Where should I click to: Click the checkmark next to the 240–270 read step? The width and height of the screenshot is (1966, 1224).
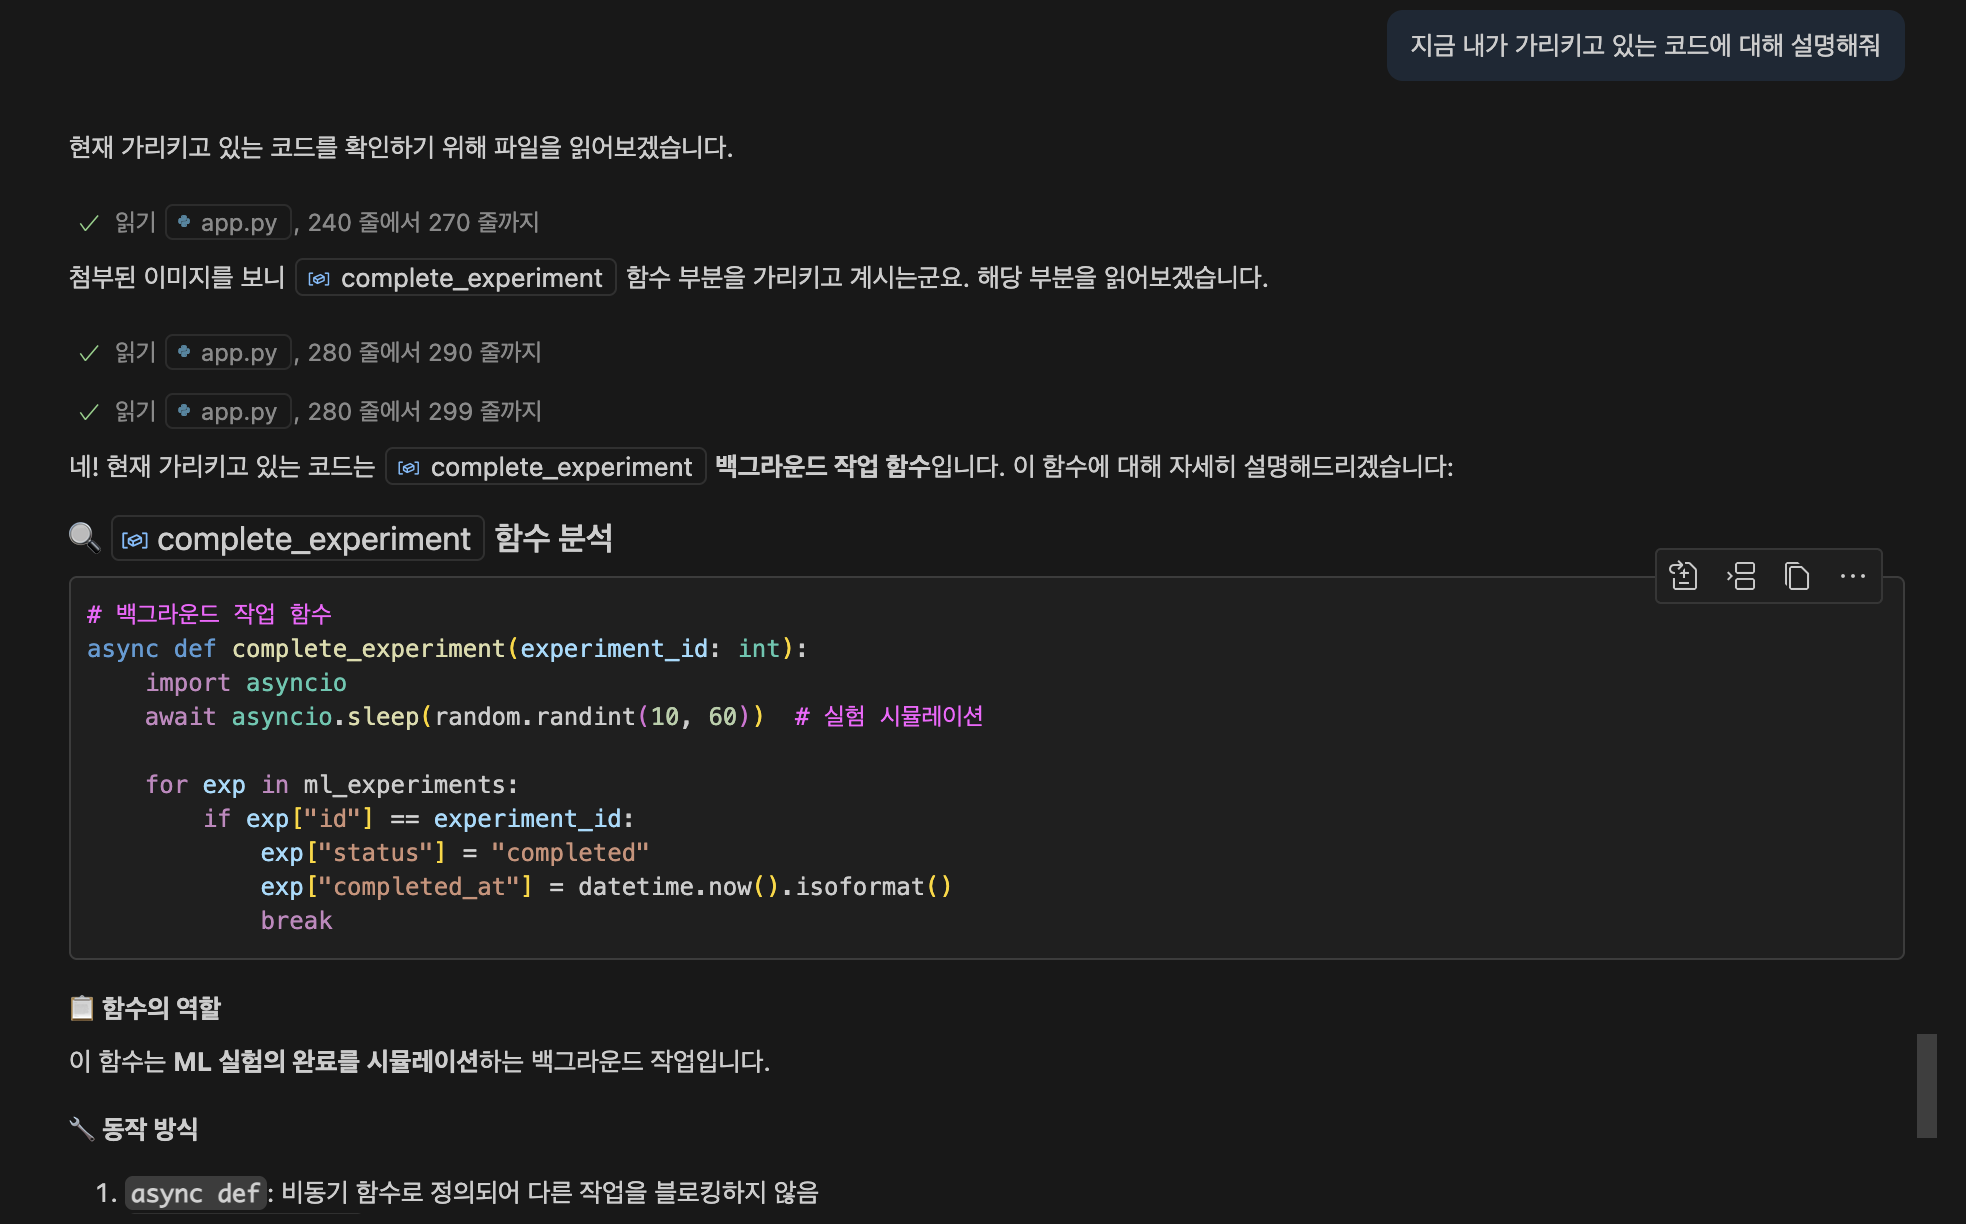pyautogui.click(x=89, y=223)
